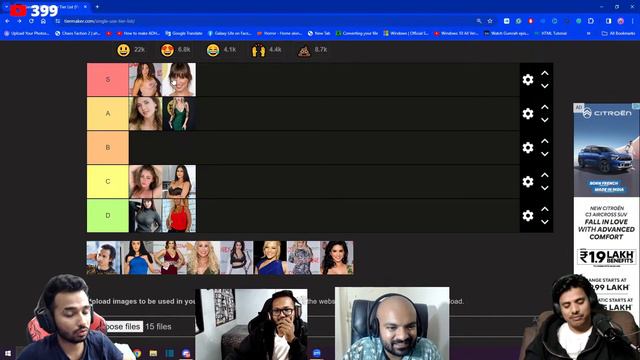Open 'Upload Your Photos' bookmark

pyautogui.click(x=27, y=33)
